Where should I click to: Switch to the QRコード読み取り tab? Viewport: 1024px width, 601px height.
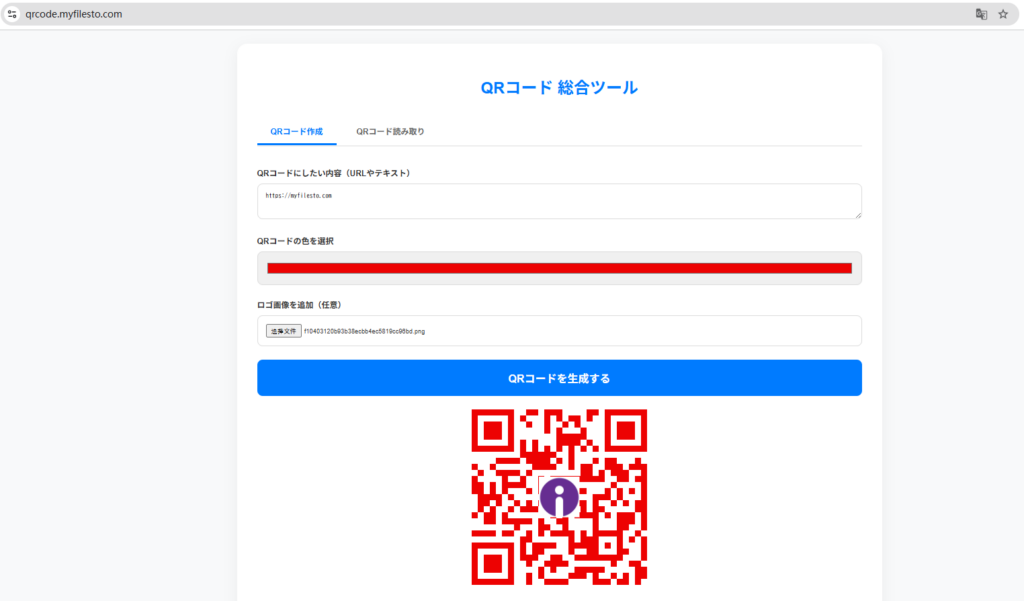390,131
